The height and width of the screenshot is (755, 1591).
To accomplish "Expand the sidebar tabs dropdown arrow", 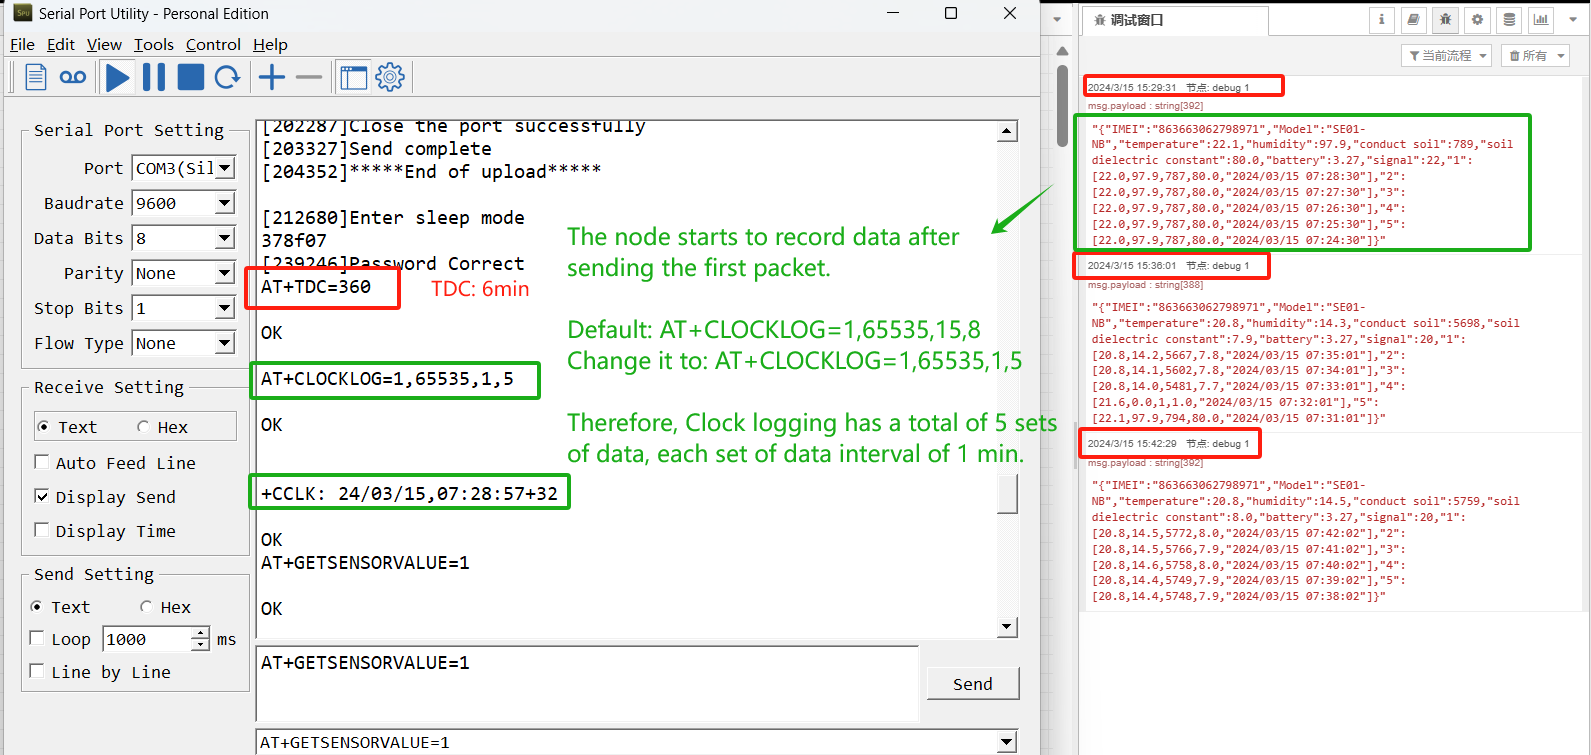I will [x=1573, y=19].
